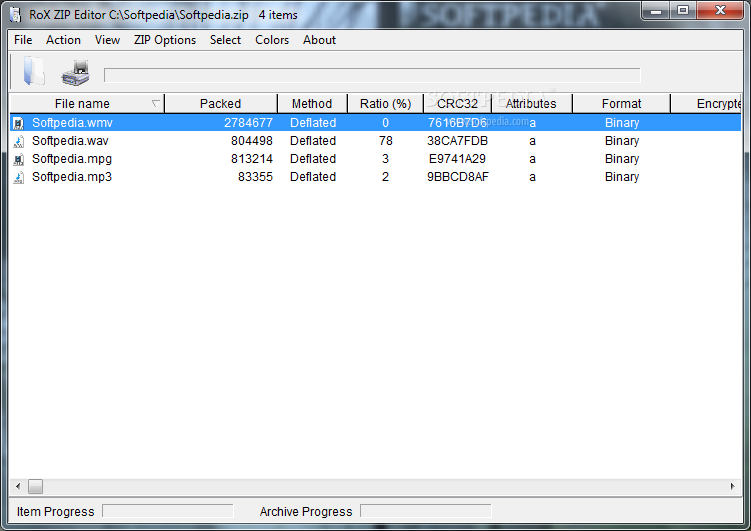
Task: Click the Archive Progress bar
Action: coord(425,511)
